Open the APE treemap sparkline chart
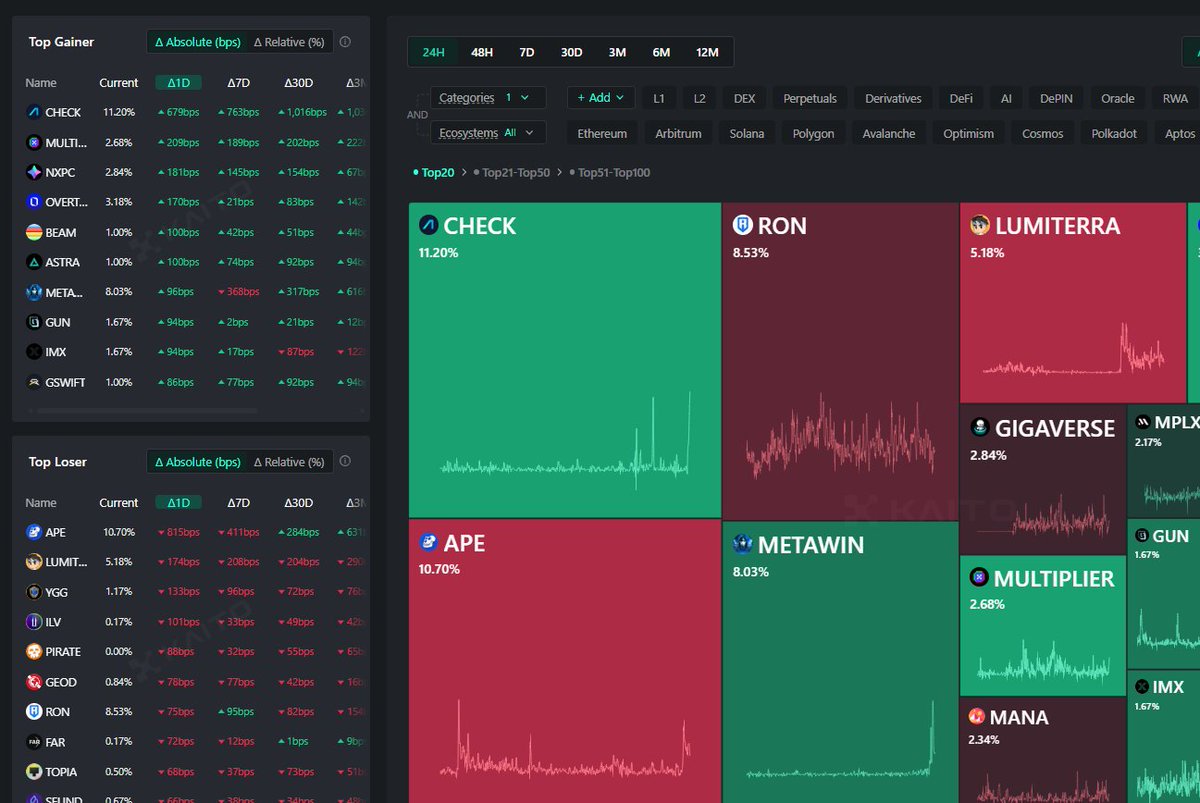The height and width of the screenshot is (803, 1200). click(x=565, y=741)
